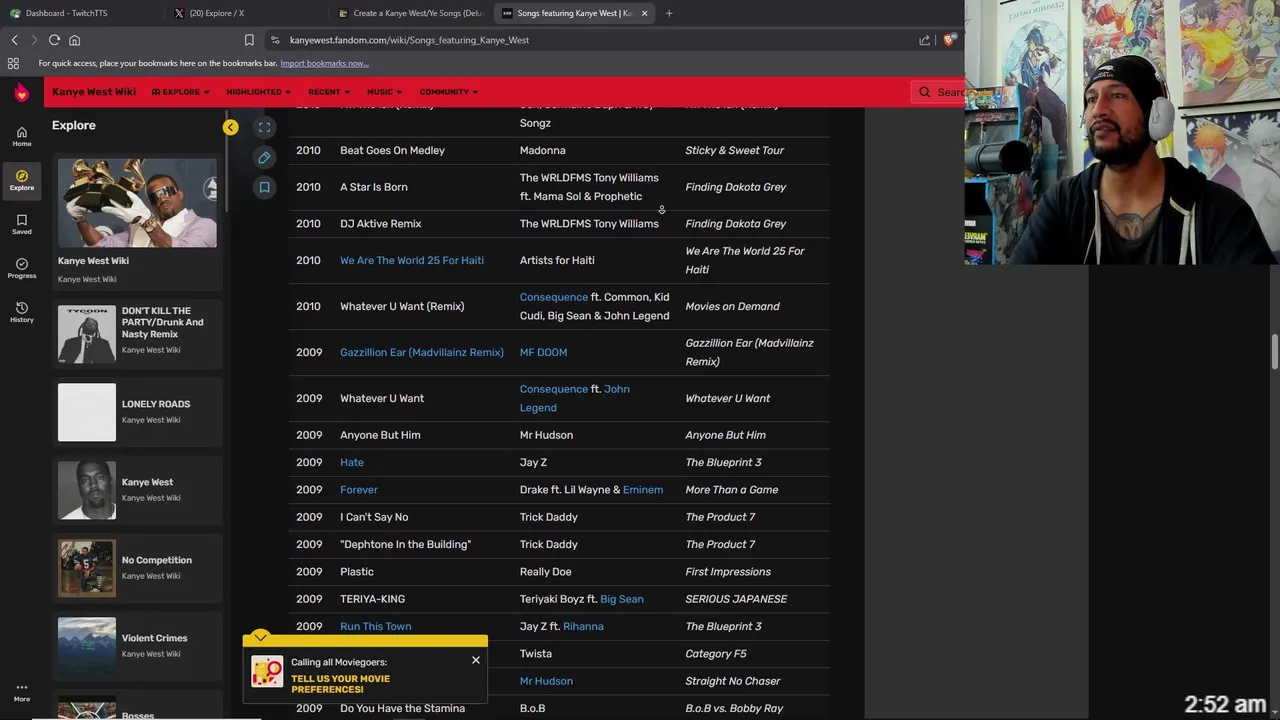Go back with the browser back arrow
This screenshot has width=1280, height=720.
[14, 40]
